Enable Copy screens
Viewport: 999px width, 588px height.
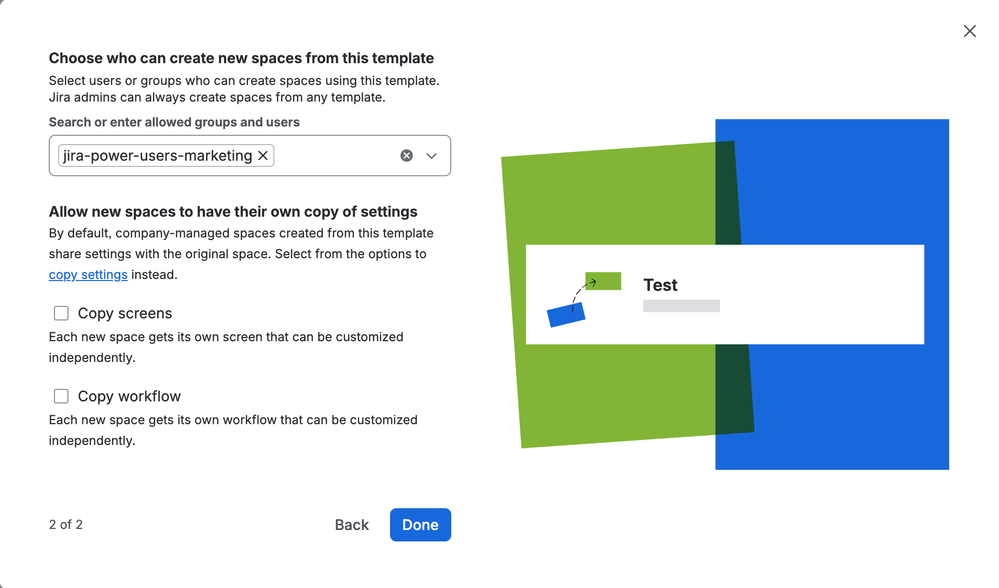point(61,313)
